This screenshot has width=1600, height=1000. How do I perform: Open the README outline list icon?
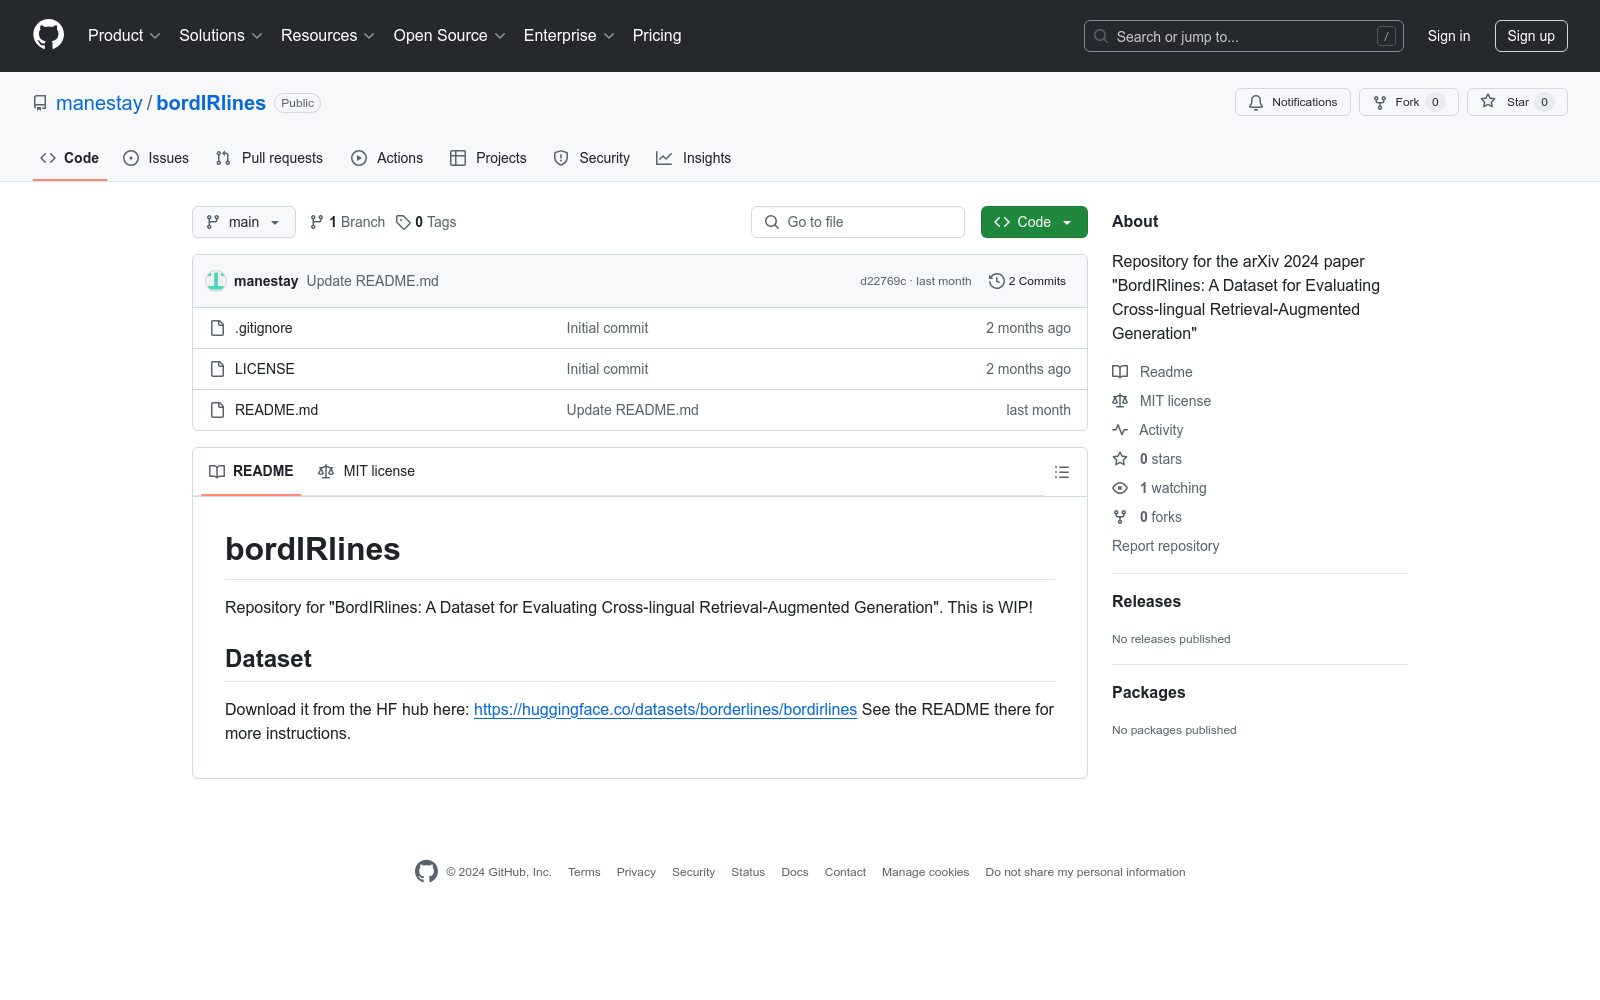pyautogui.click(x=1062, y=472)
